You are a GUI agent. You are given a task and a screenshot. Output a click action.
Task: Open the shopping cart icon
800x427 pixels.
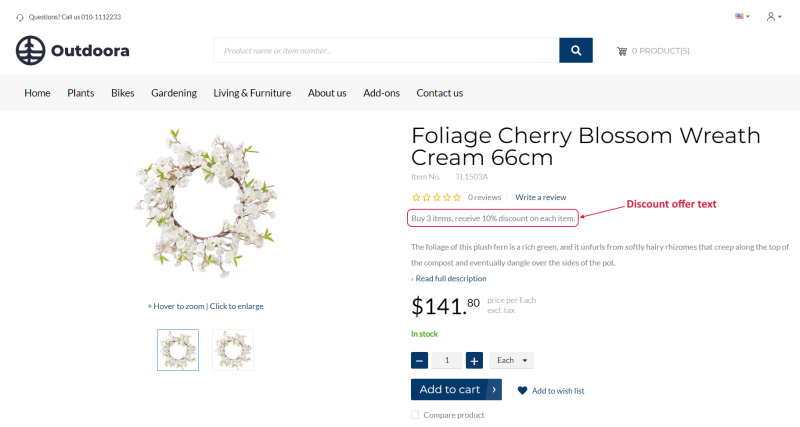(622, 51)
